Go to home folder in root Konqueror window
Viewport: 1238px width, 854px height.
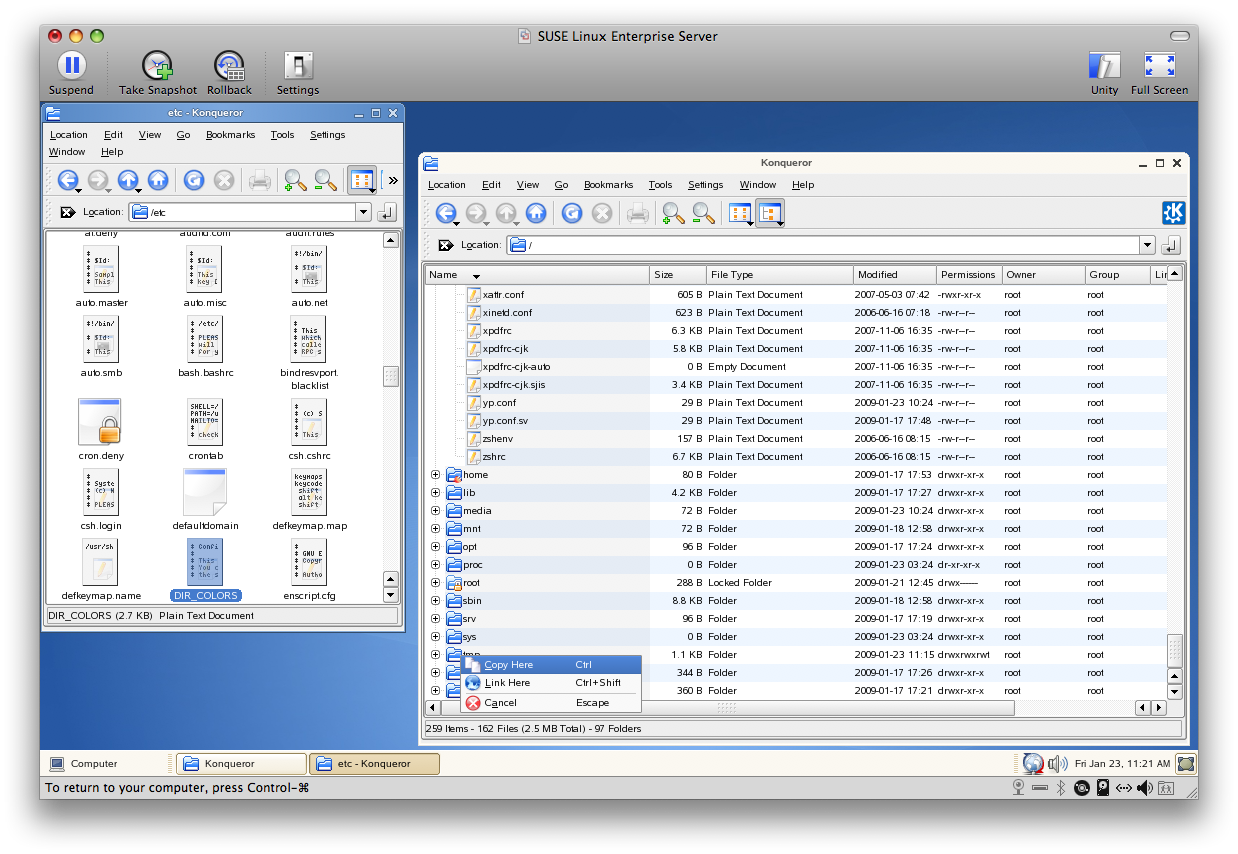[x=535, y=213]
